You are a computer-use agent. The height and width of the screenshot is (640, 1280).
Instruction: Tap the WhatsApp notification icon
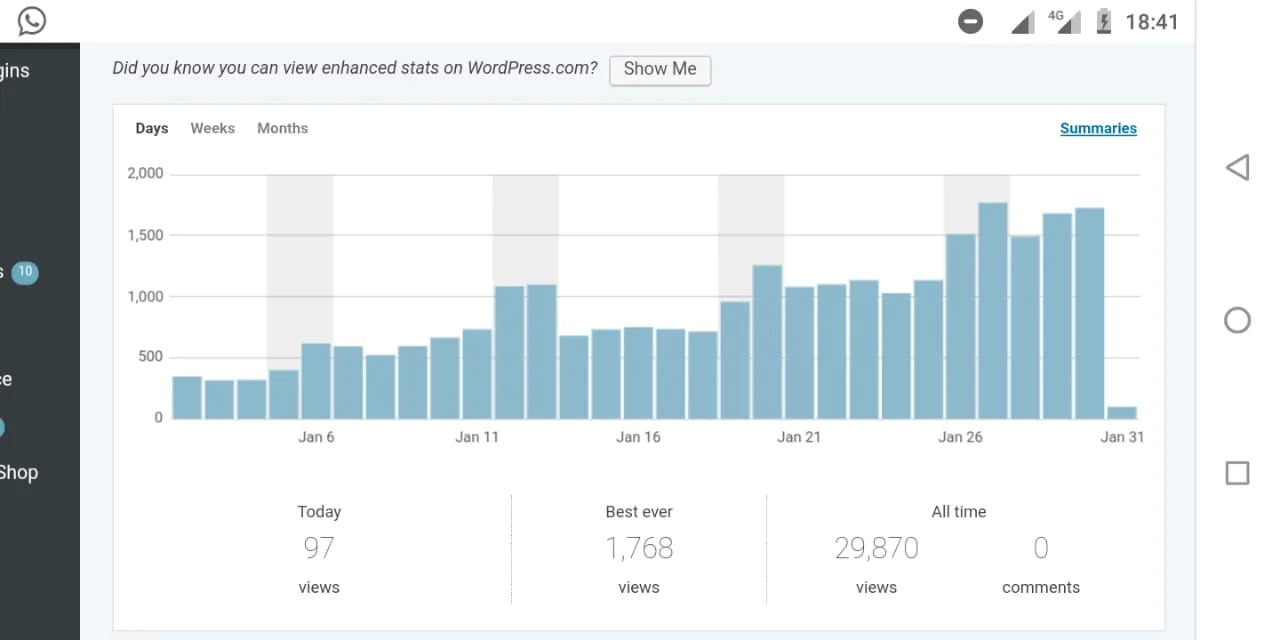(32, 21)
